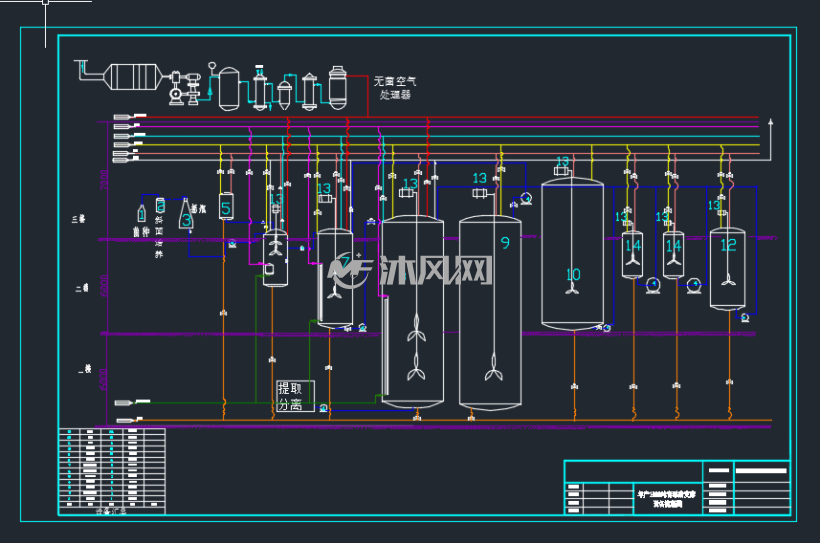Click the small pump beneath tank 12
Image resolution: width=820 pixels, height=543 pixels.
745,318
